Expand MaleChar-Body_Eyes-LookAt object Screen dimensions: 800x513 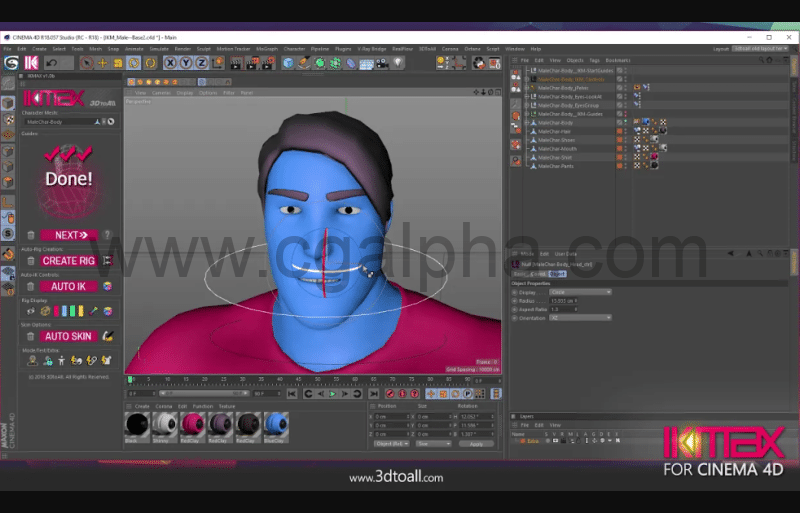[527, 96]
